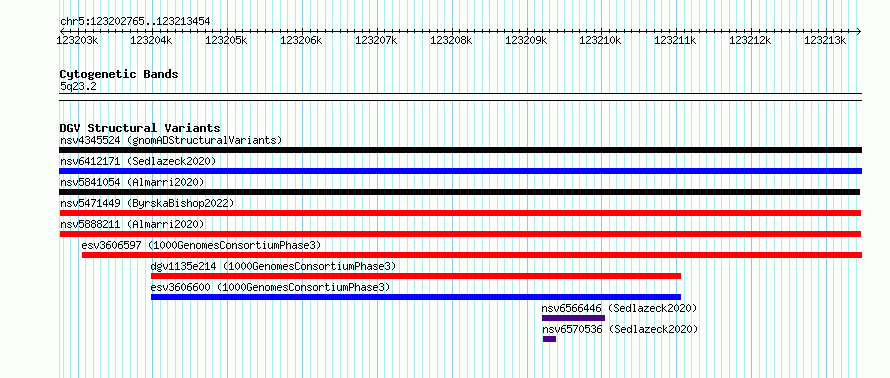This screenshot has height=378, width=890.
Task: Click the purple bar for nsv6566446
Action: (x=573, y=318)
